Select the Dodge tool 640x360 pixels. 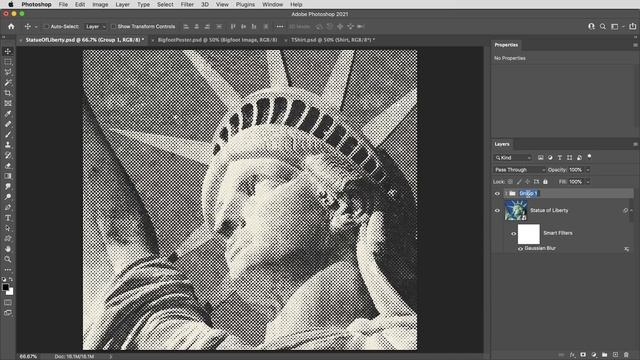click(8, 197)
